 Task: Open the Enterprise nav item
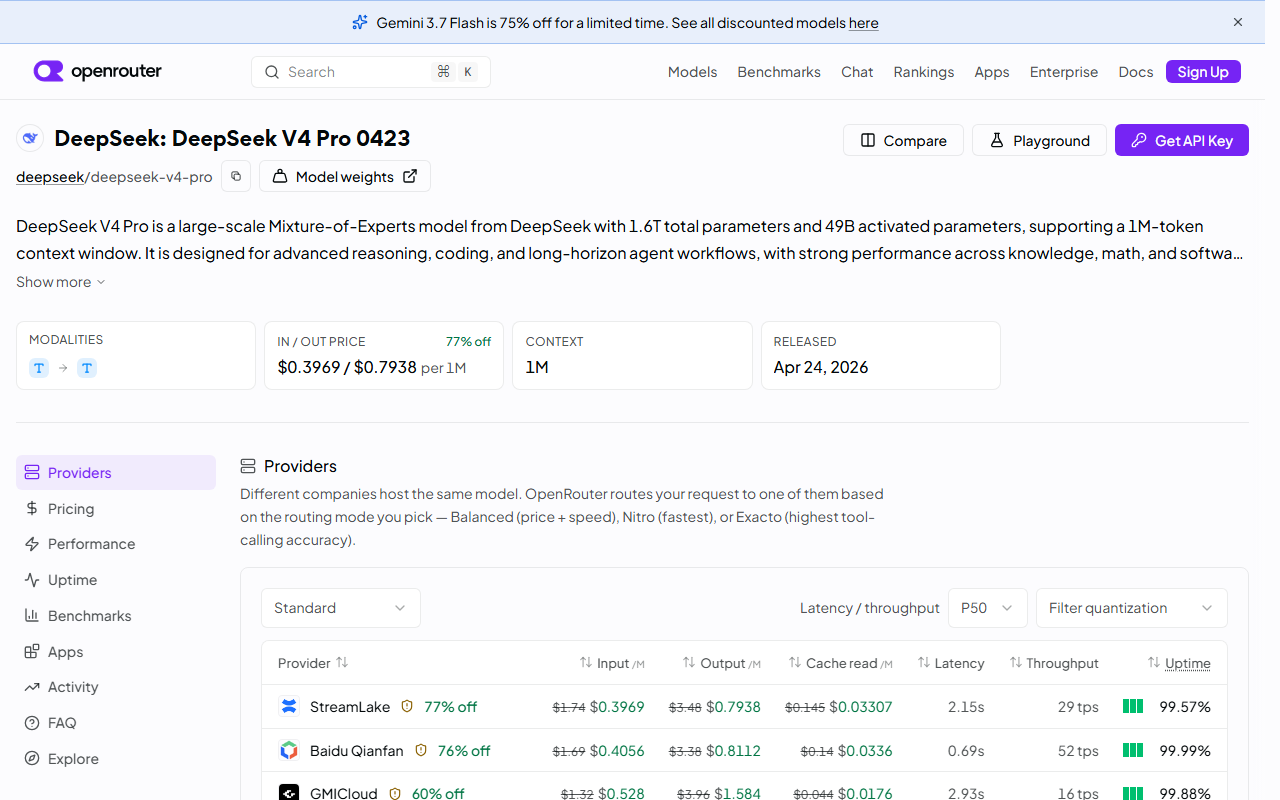tap(1063, 72)
